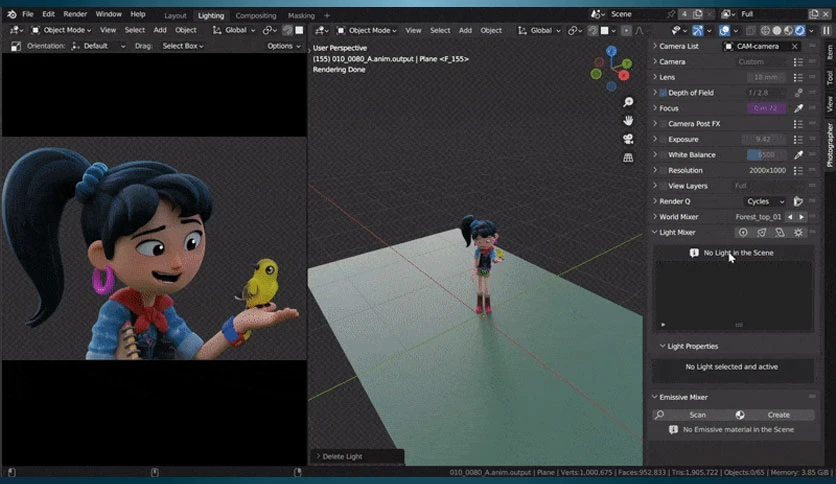Expand the Focus panel
Viewport: 836px width, 484px height.
pos(655,108)
